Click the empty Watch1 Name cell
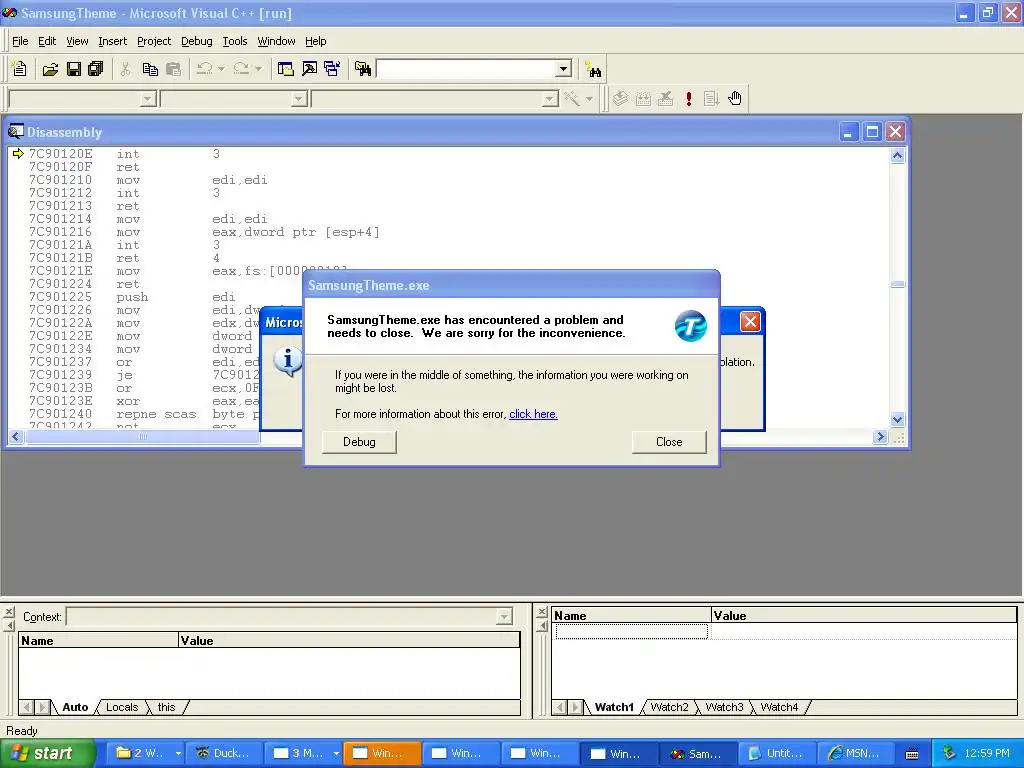The width and height of the screenshot is (1024, 768). click(x=631, y=631)
